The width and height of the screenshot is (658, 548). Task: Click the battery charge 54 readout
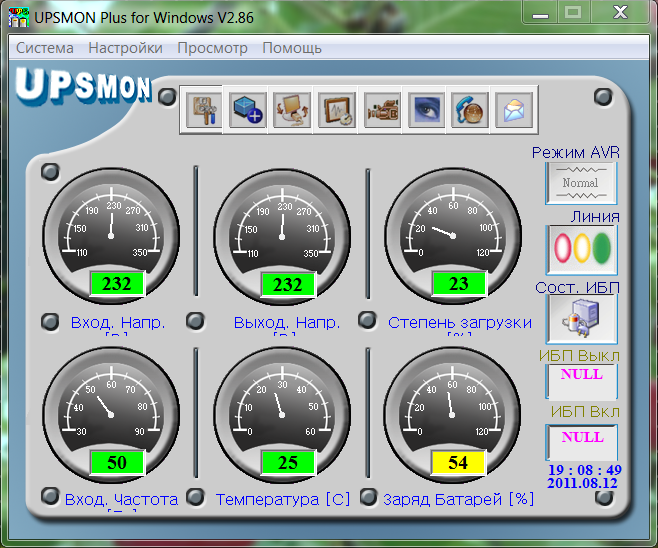[x=458, y=463]
